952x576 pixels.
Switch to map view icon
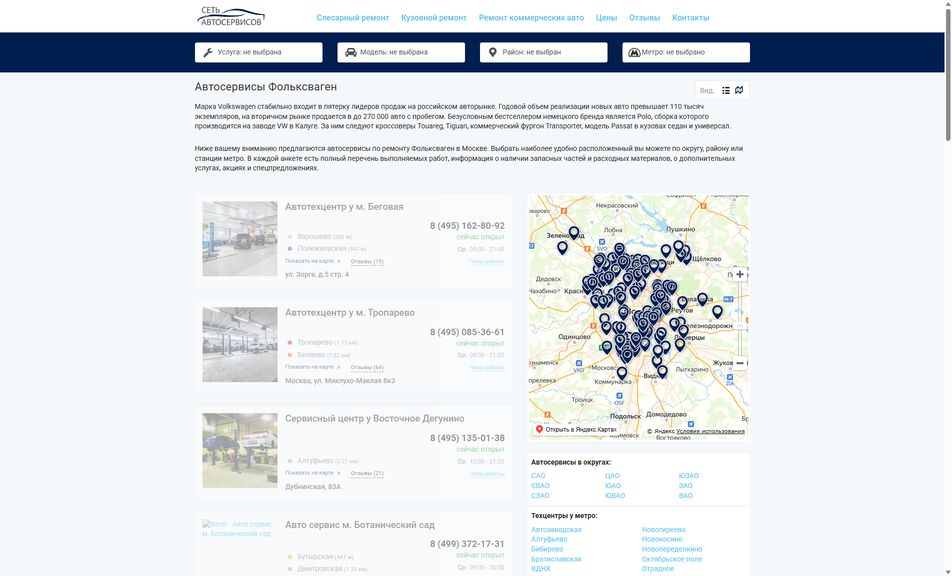click(x=739, y=90)
